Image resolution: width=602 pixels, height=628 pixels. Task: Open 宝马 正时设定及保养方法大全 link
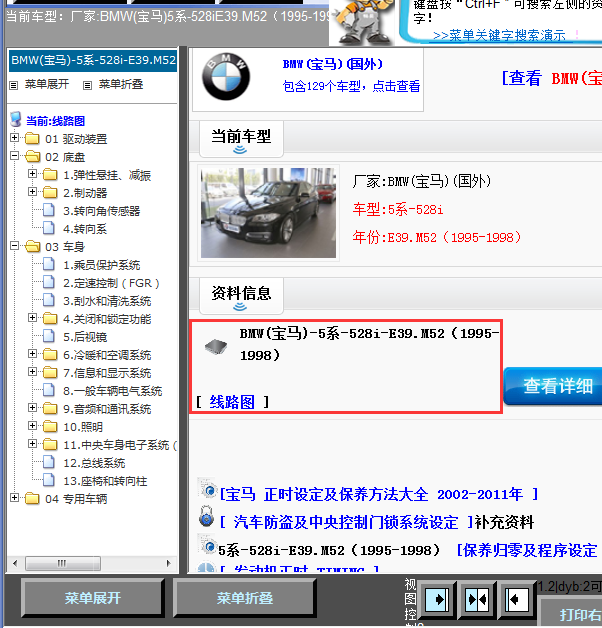click(379, 494)
